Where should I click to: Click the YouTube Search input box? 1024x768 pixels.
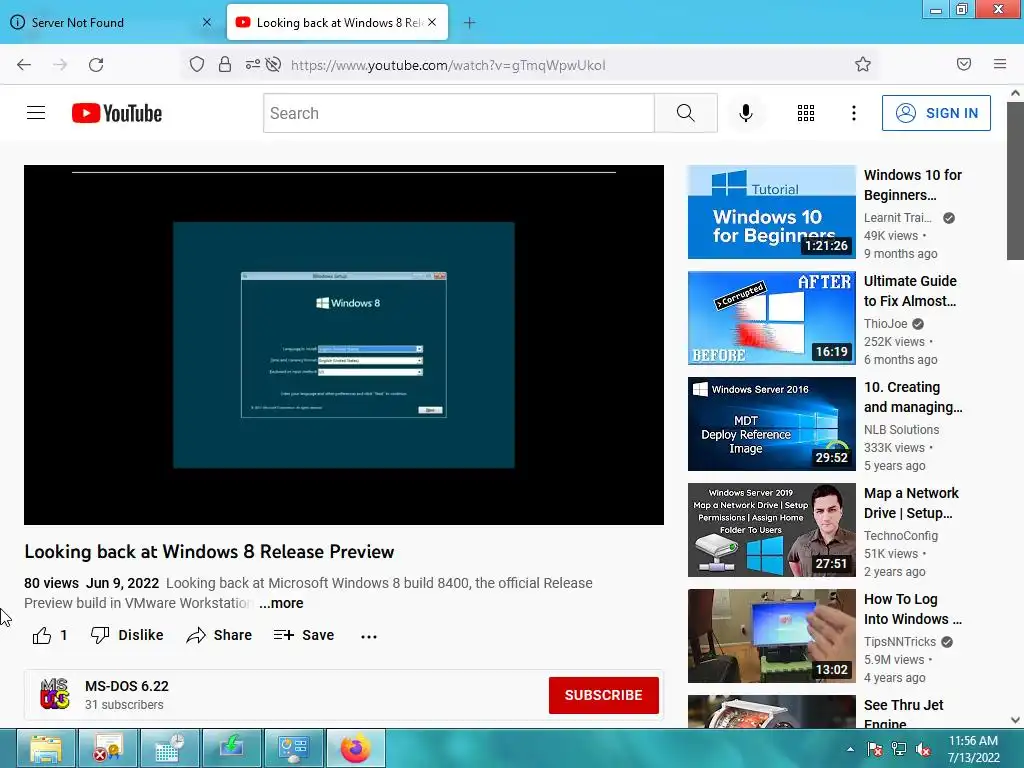pyautogui.click(x=459, y=113)
